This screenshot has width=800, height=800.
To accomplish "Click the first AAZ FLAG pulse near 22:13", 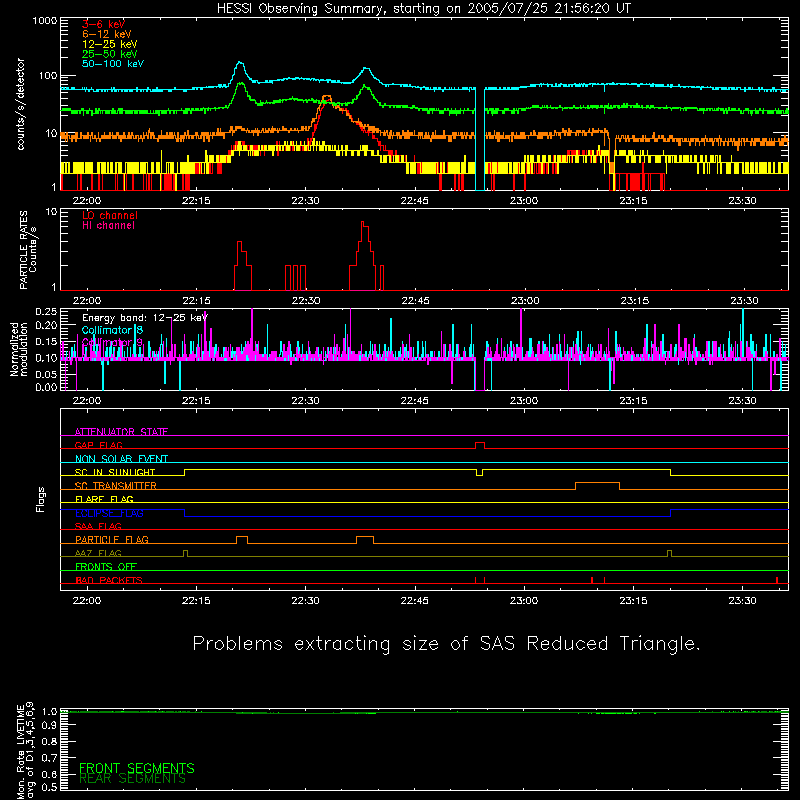I will [185, 554].
